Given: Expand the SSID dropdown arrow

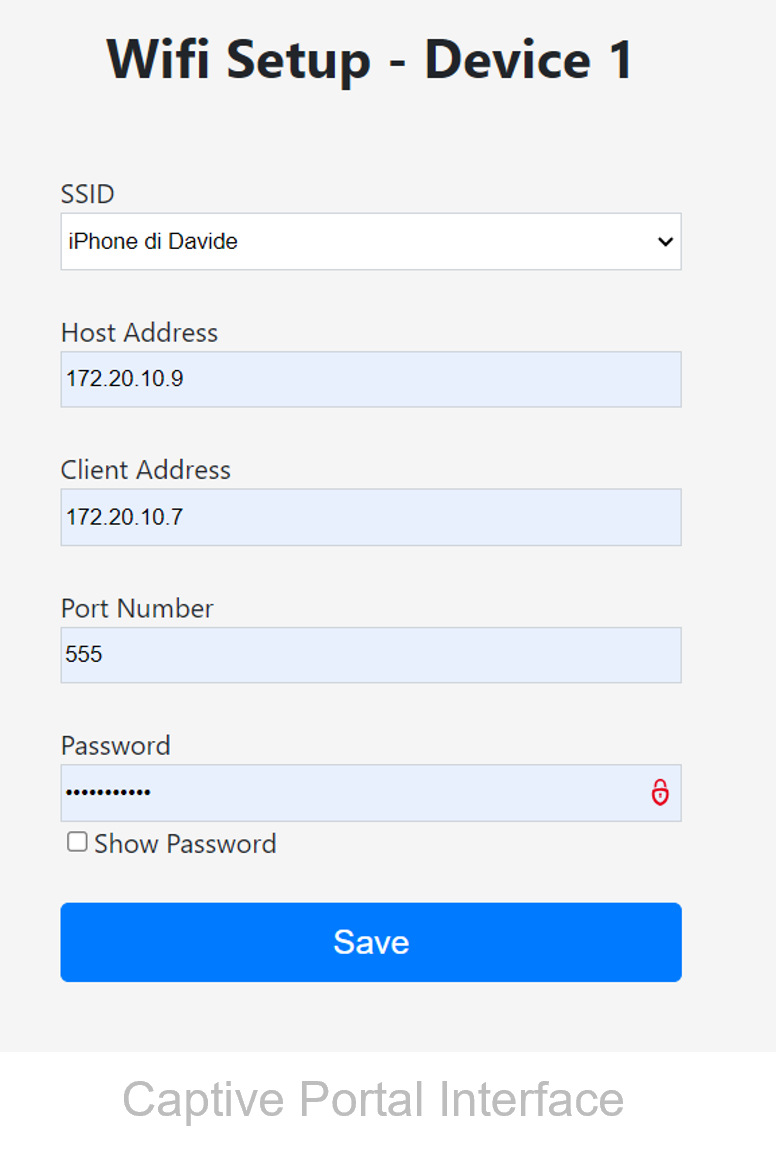Looking at the screenshot, I should pyautogui.click(x=666, y=242).
